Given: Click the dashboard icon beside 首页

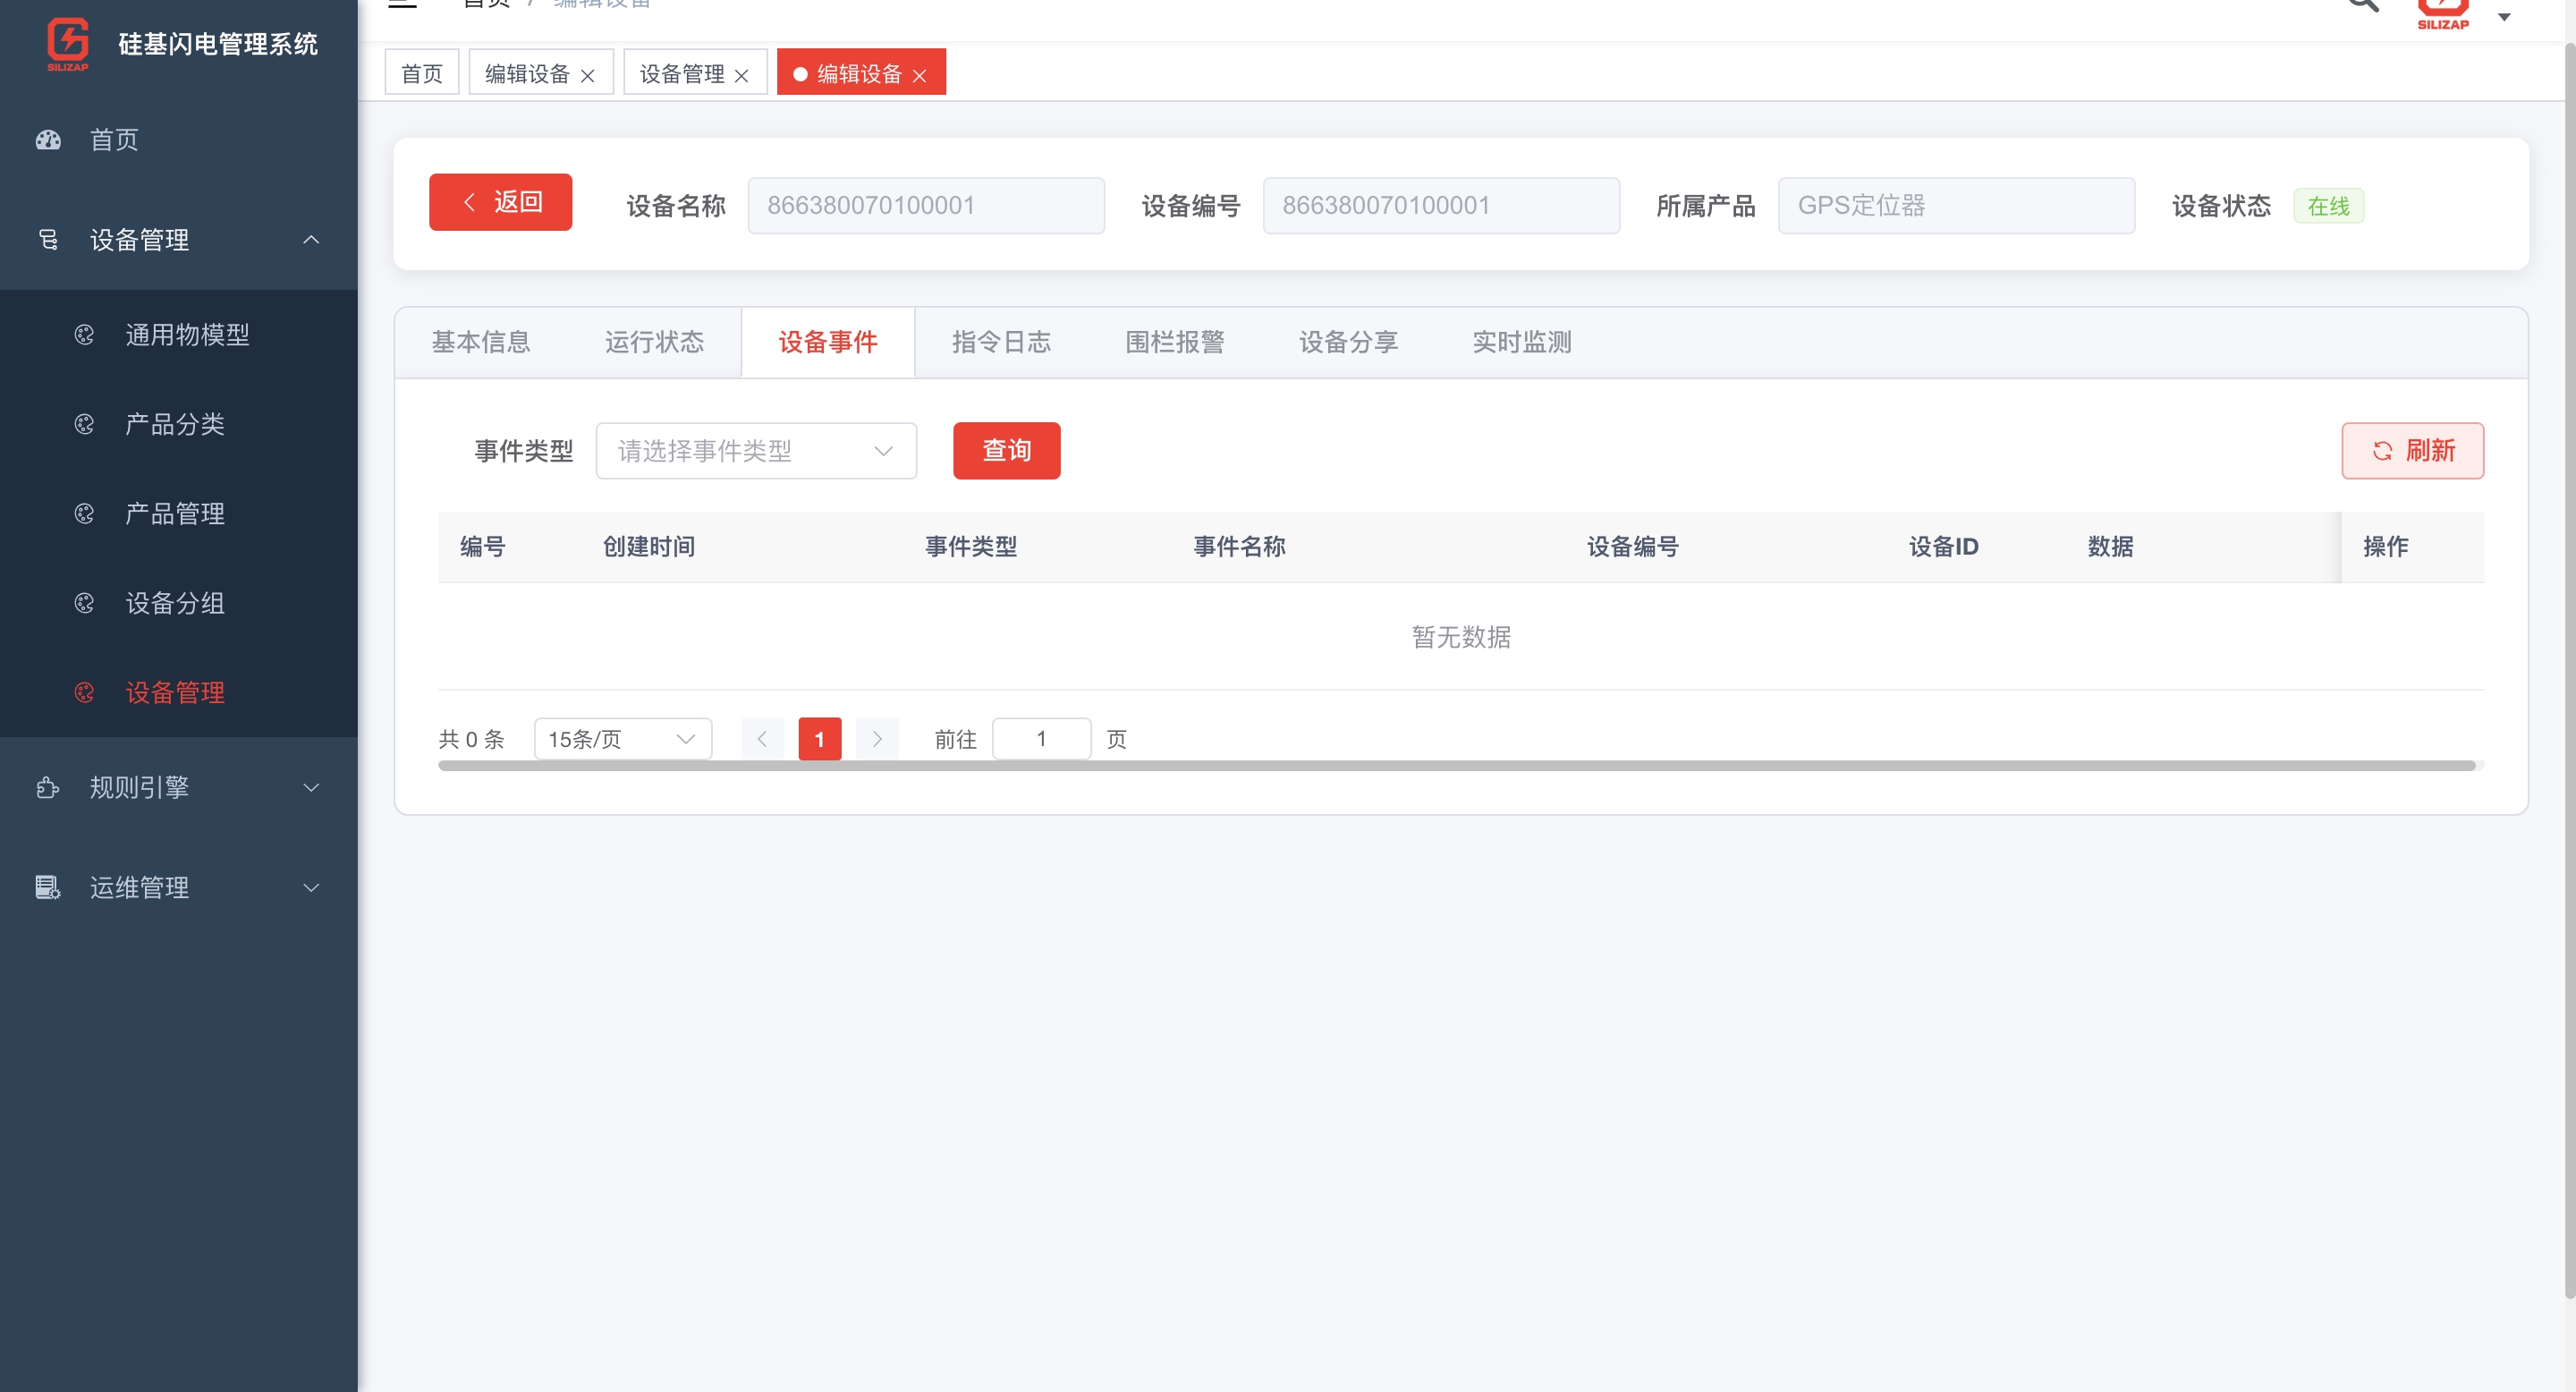Looking at the screenshot, I should (48, 140).
